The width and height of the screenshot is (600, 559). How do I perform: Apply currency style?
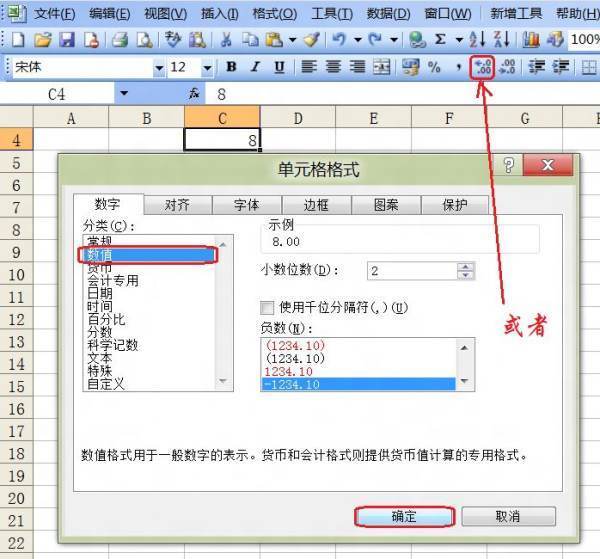(x=410, y=67)
